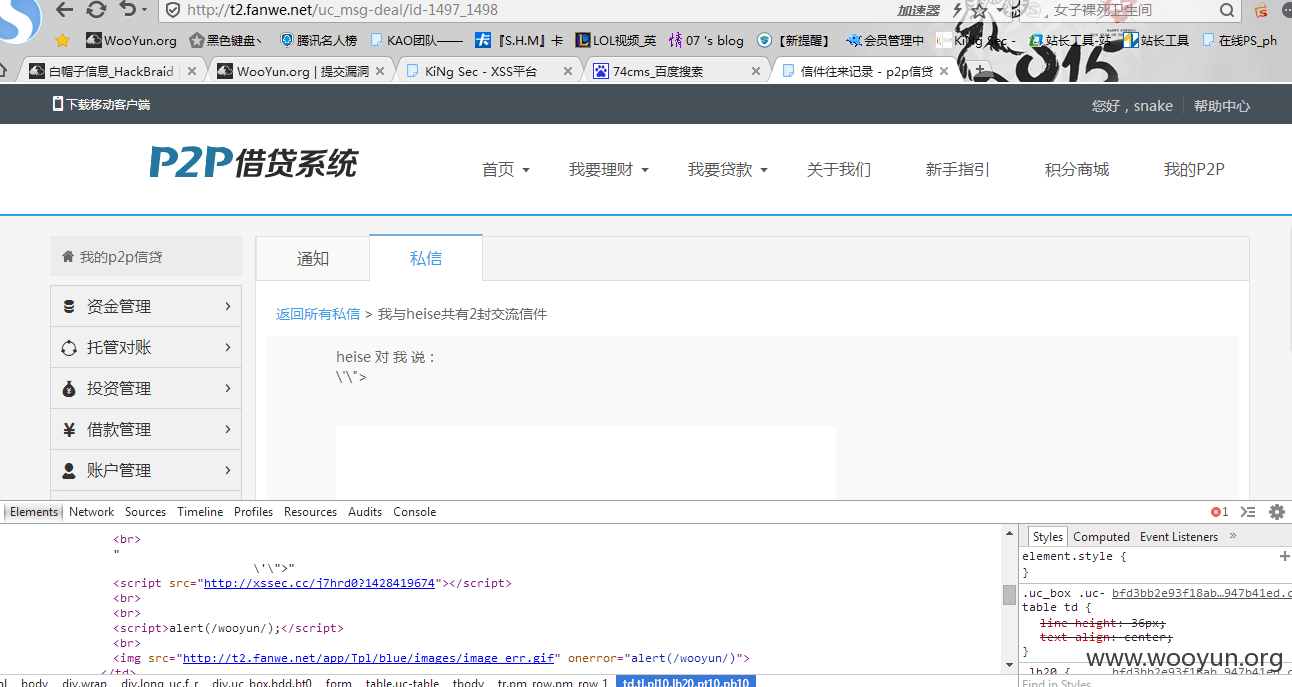Switch to the Computed styles tab
Screen dimensions: 1292x687
point(1102,537)
